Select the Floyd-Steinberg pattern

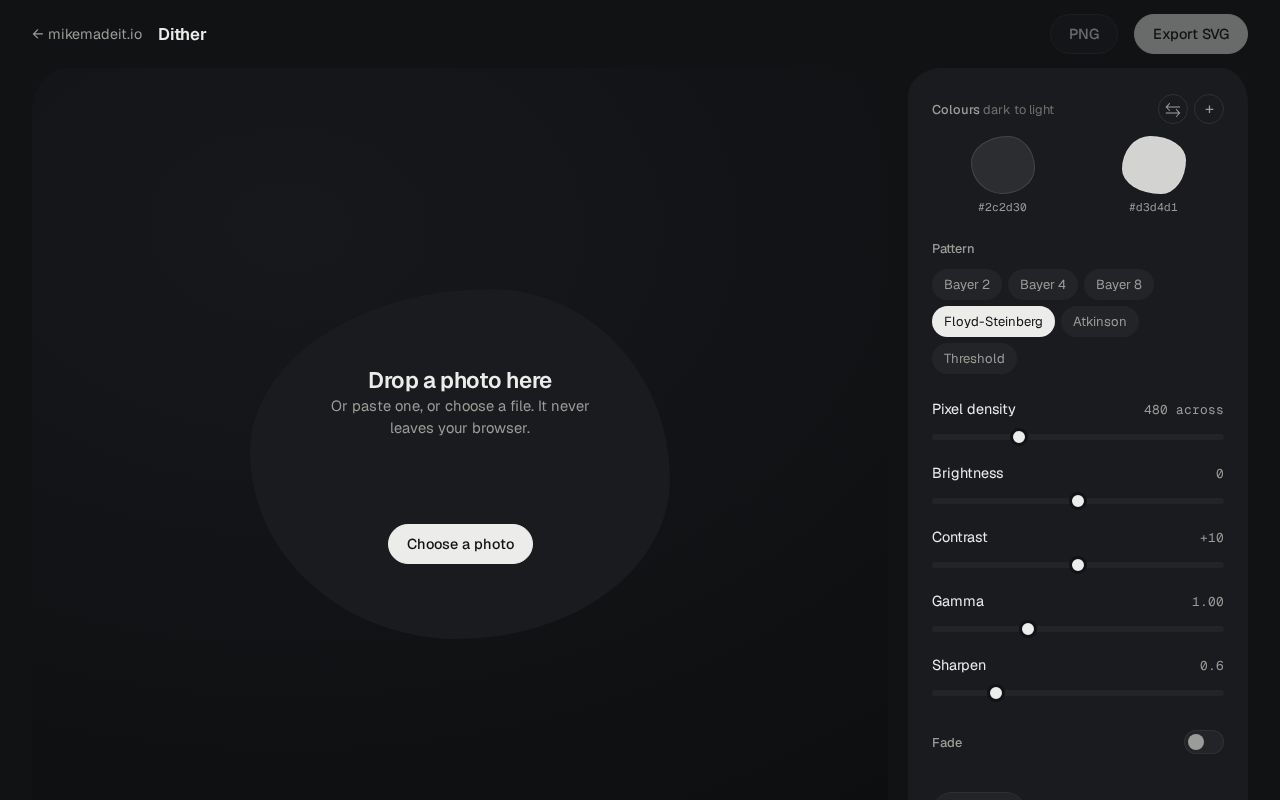pyautogui.click(x=993, y=322)
